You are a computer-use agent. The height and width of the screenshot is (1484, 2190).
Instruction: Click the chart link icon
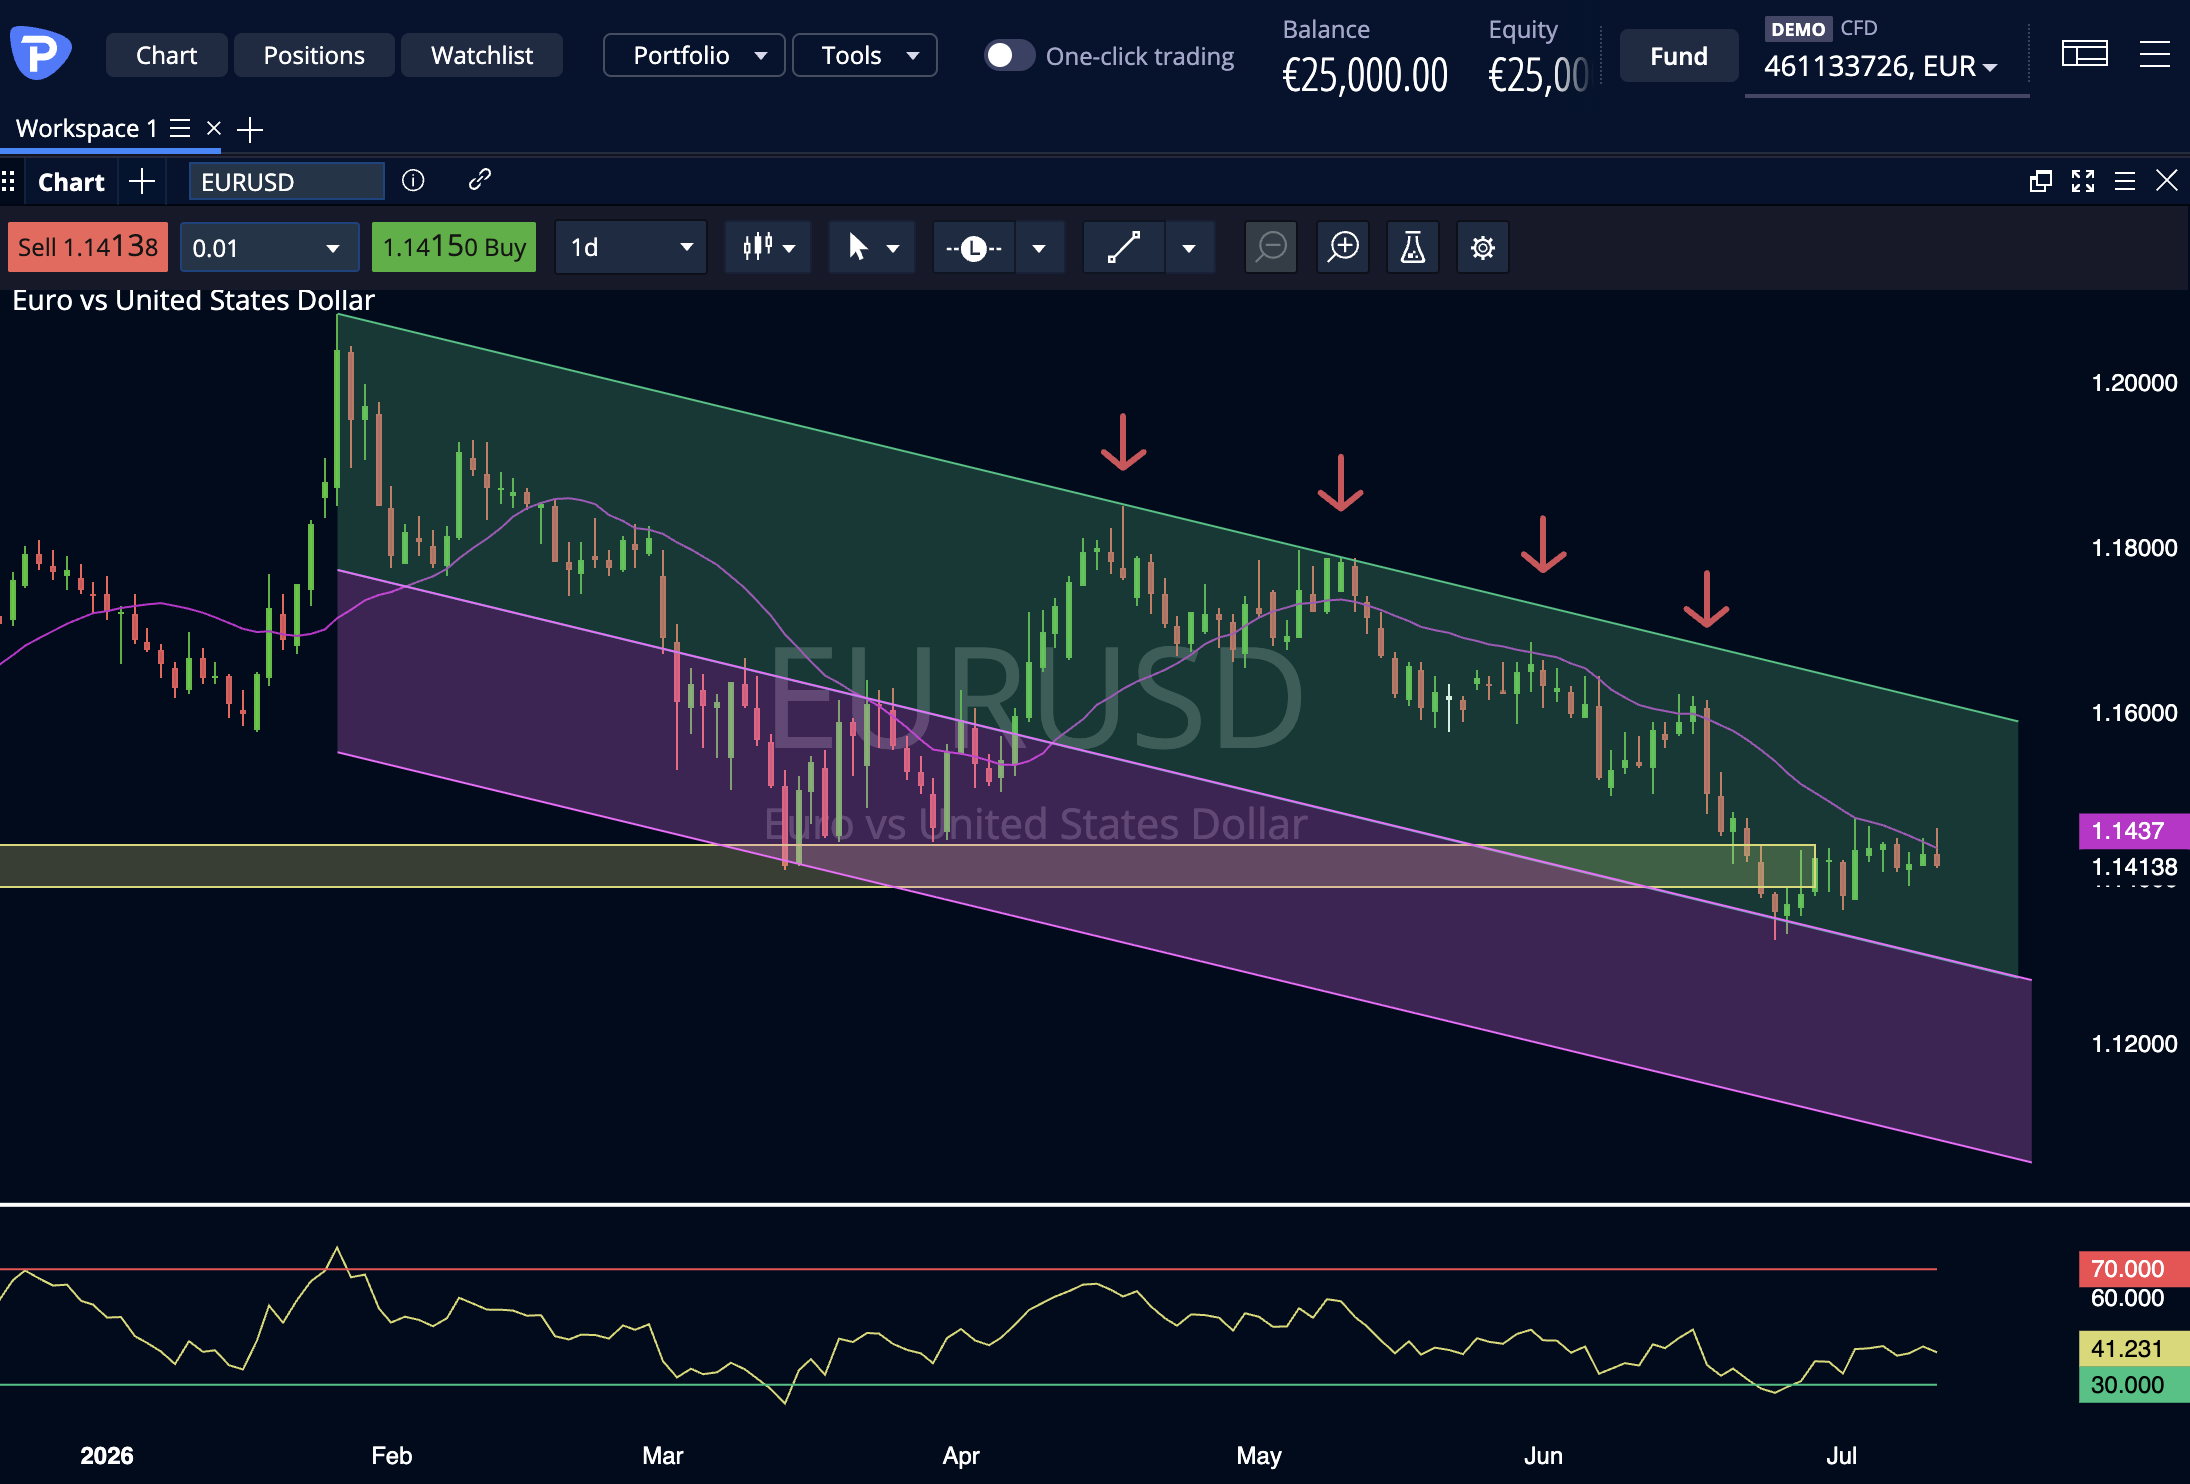coord(479,179)
